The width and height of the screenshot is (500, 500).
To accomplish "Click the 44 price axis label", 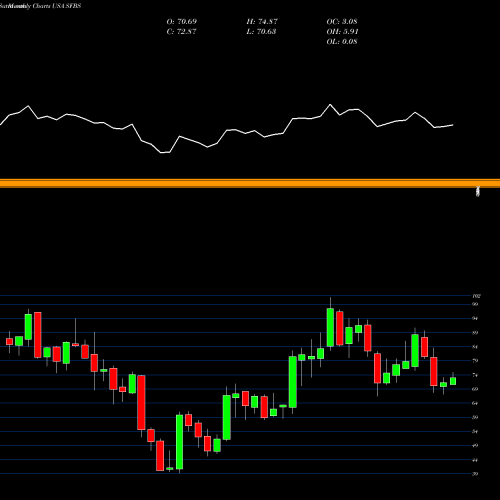I will 475,460.
